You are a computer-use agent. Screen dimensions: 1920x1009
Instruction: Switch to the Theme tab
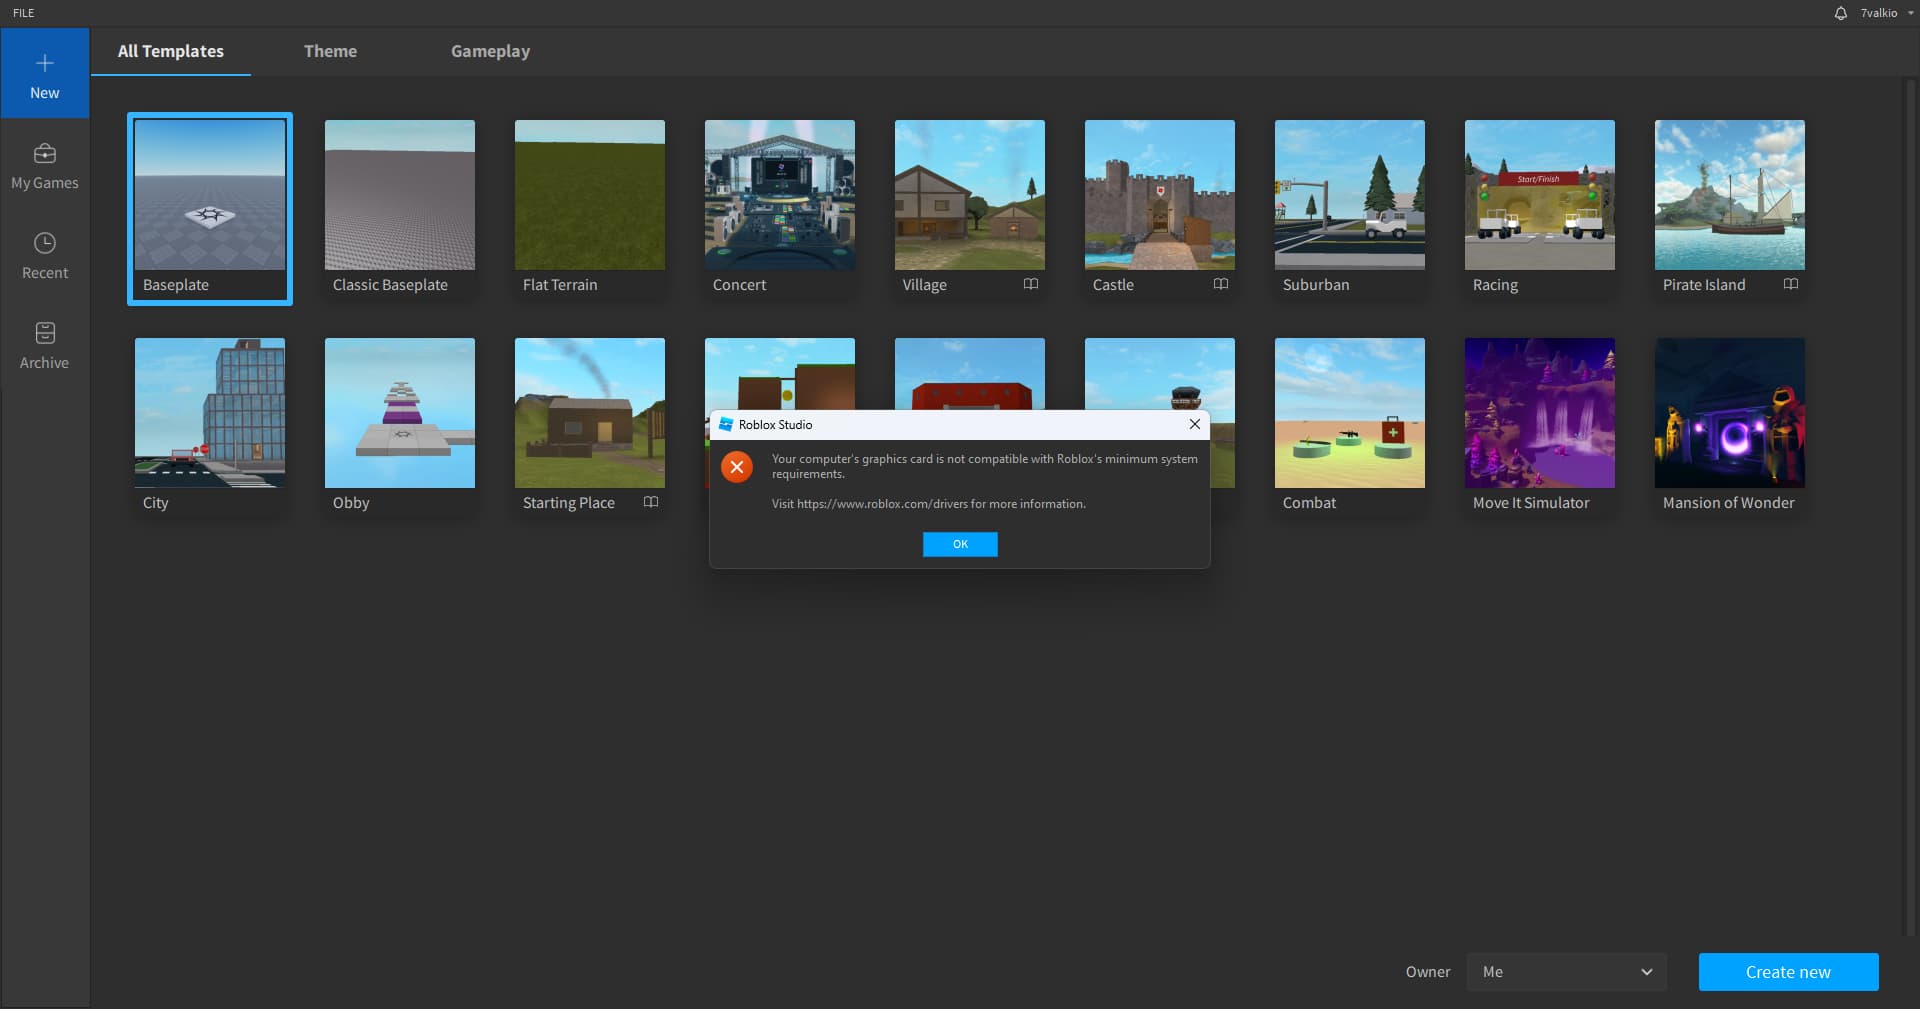point(330,51)
